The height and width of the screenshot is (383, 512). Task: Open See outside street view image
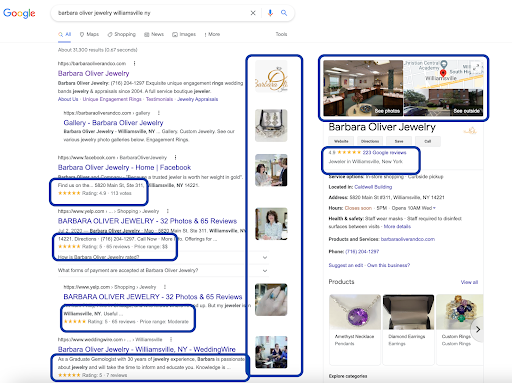tap(443, 102)
